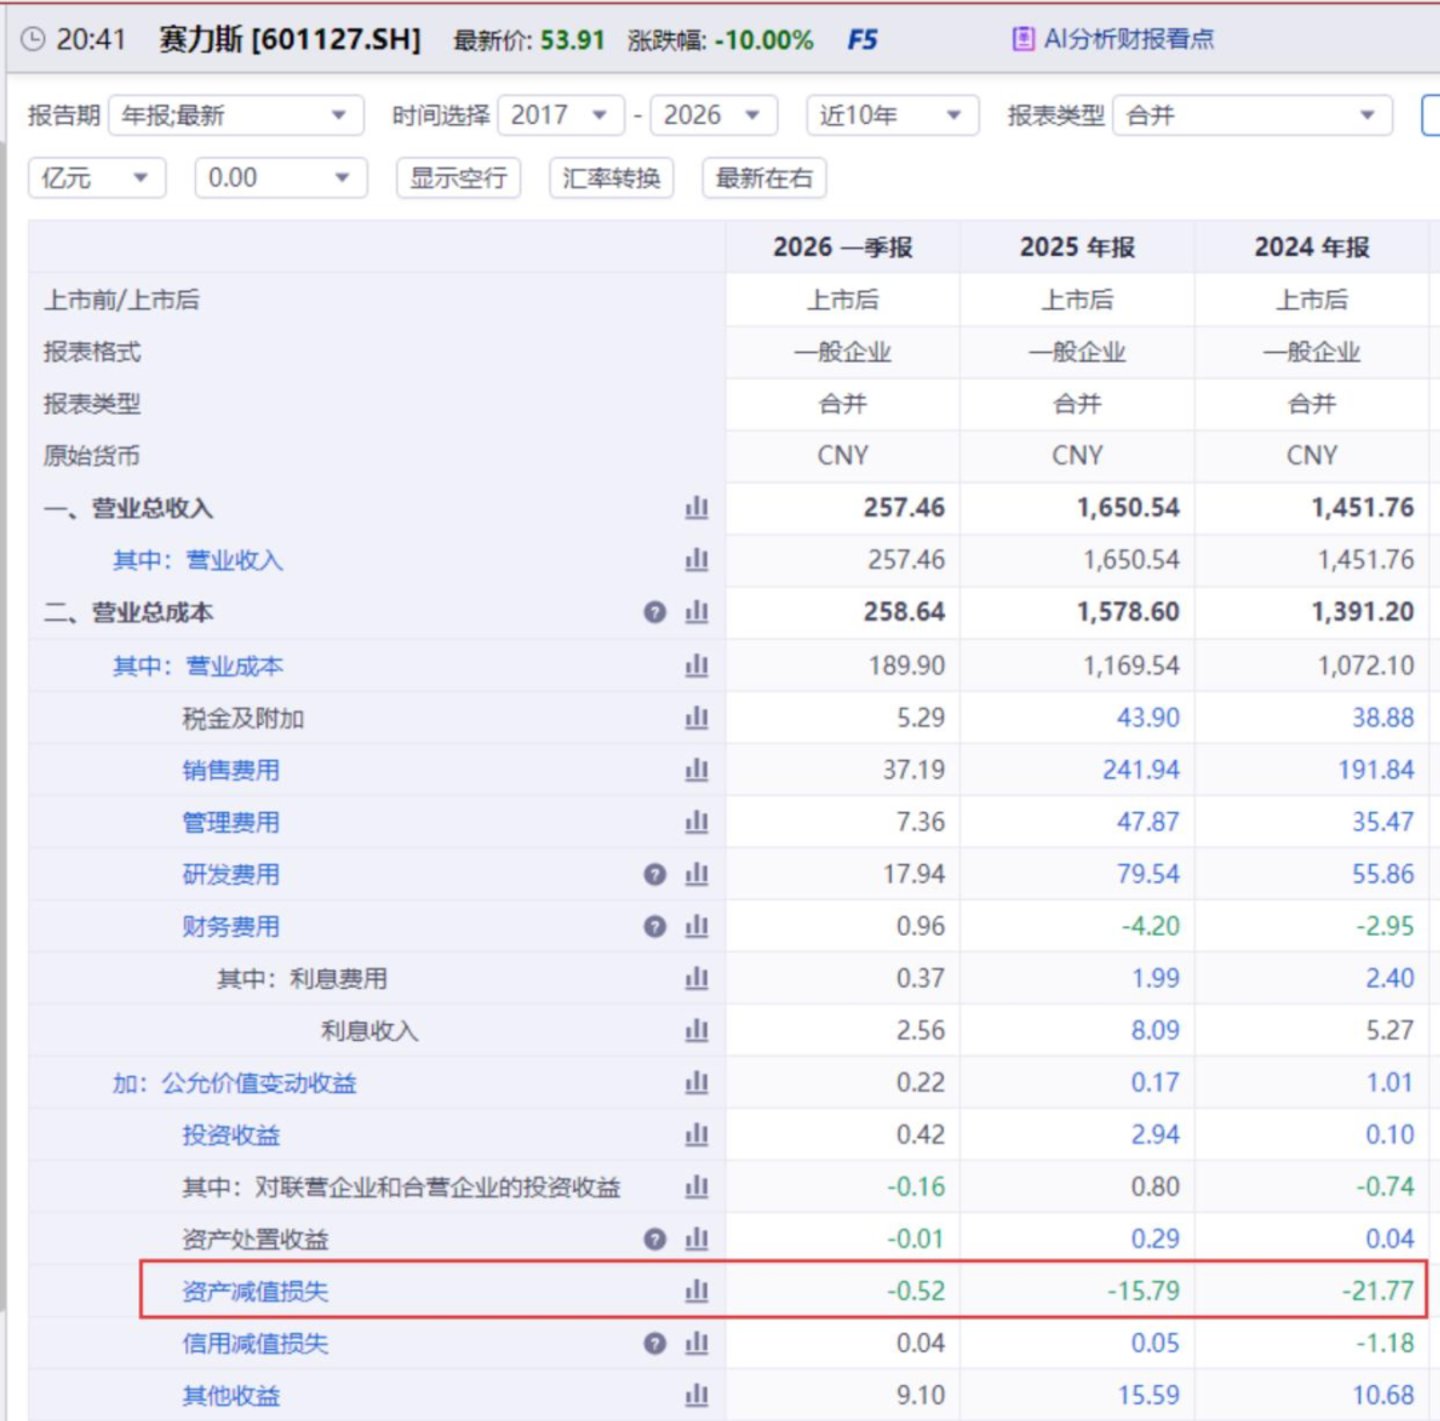Open the 财务费用 row link
This screenshot has height=1421, width=1440.
(x=231, y=926)
